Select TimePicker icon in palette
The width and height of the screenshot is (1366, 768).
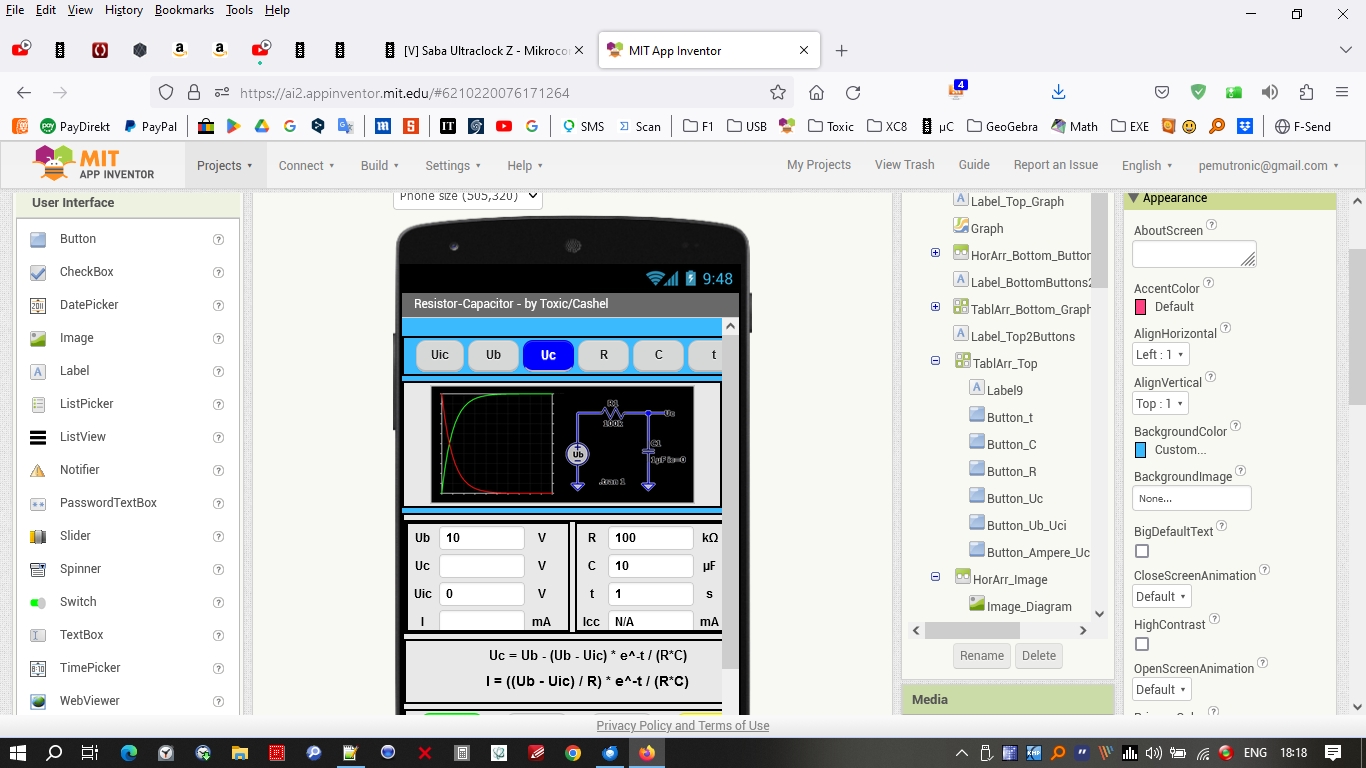[x=38, y=668]
